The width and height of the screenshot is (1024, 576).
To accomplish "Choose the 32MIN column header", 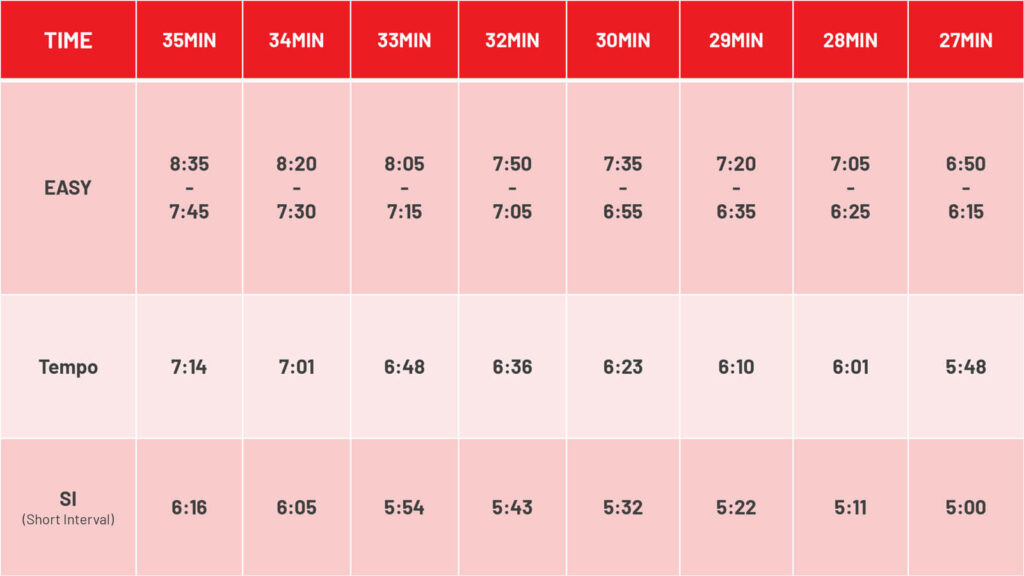I will tap(513, 40).
